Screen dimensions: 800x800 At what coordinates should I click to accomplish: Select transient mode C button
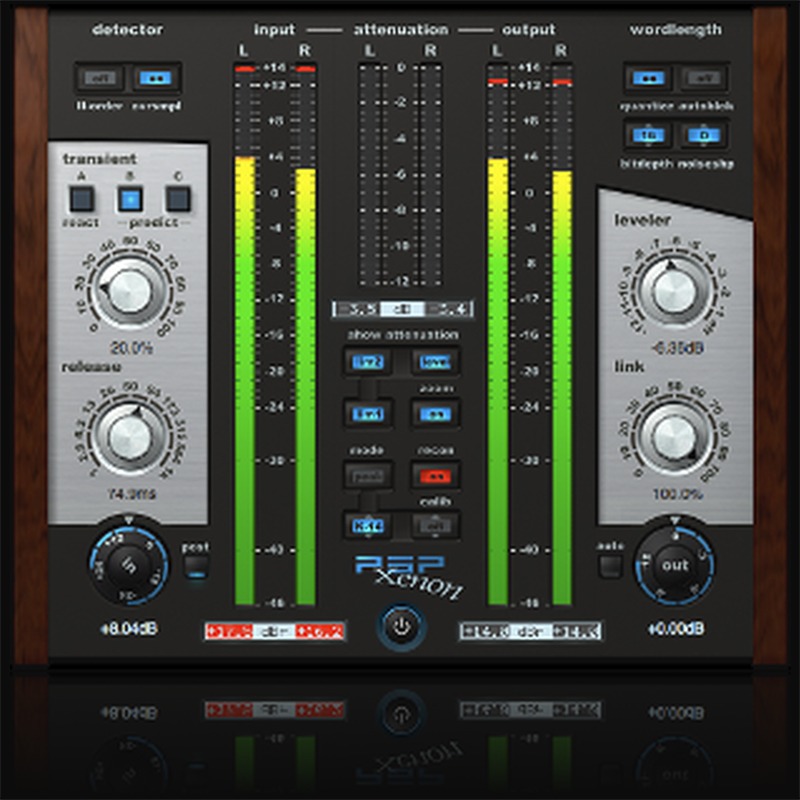[x=178, y=199]
